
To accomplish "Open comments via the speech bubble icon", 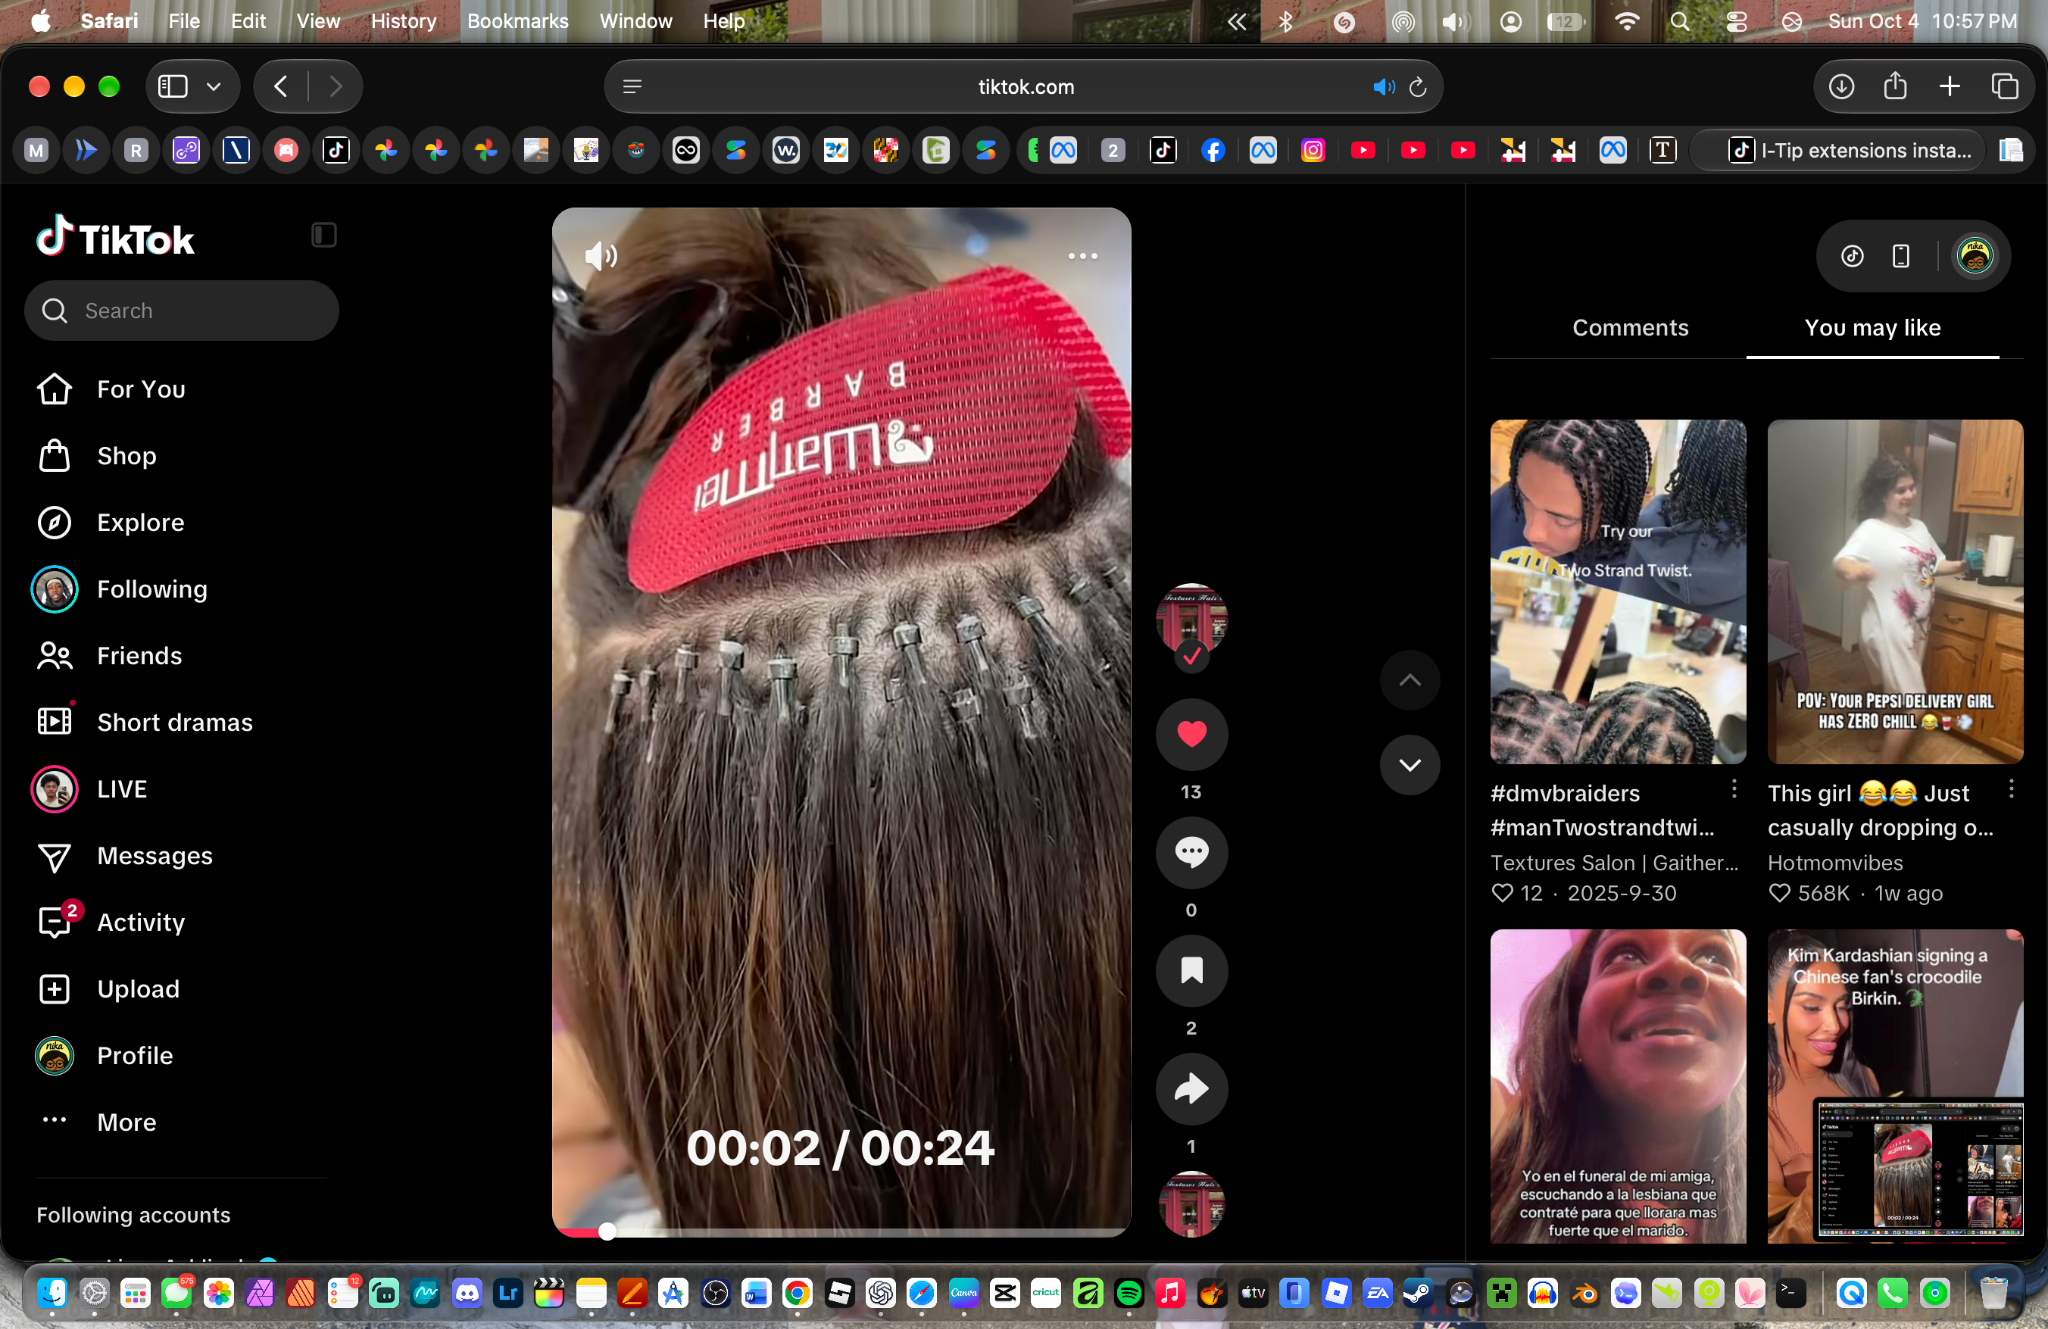I will point(1191,852).
